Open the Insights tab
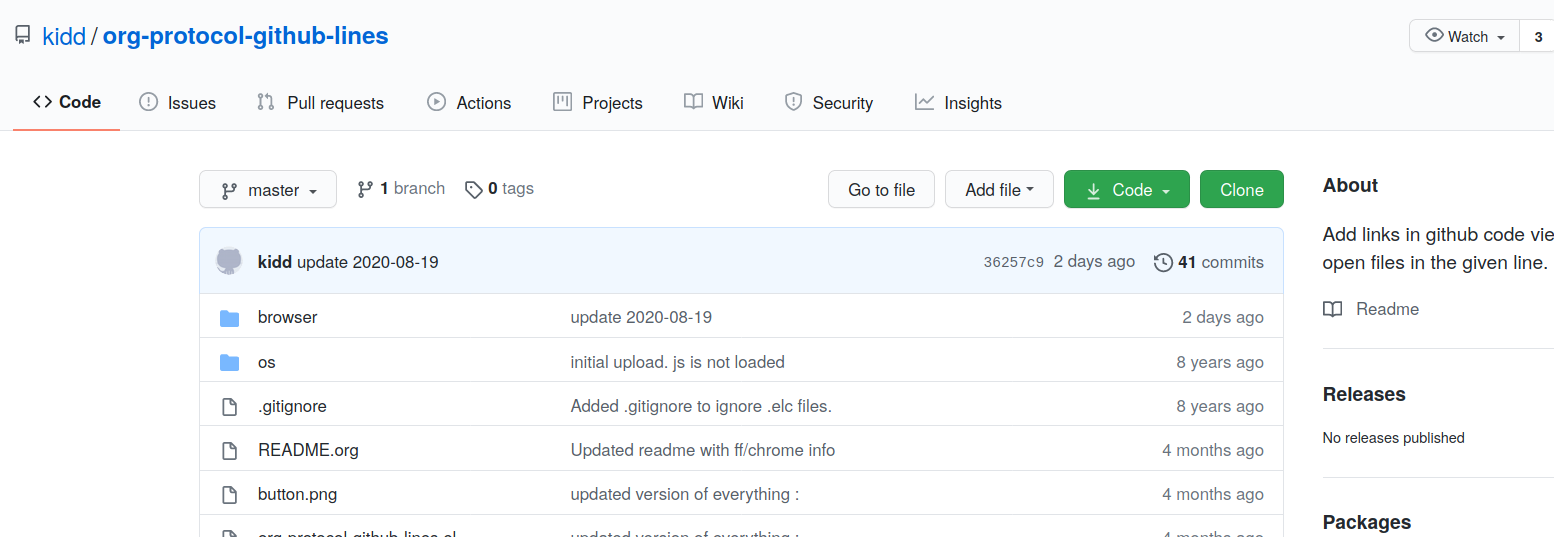This screenshot has height=537, width=1554. pos(958,103)
